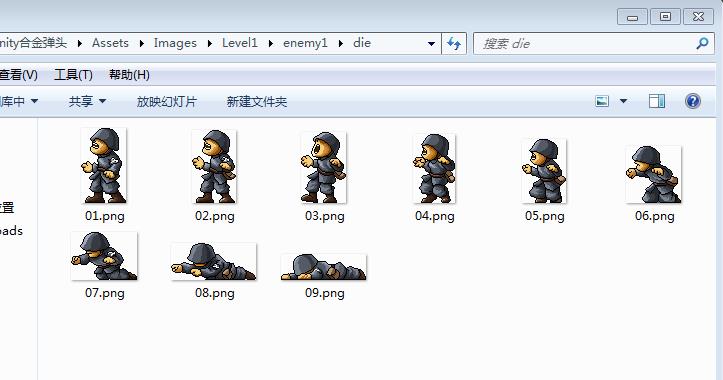The width and height of the screenshot is (723, 380).
Task: Click the 搜索 die search field
Action: [x=594, y=44]
